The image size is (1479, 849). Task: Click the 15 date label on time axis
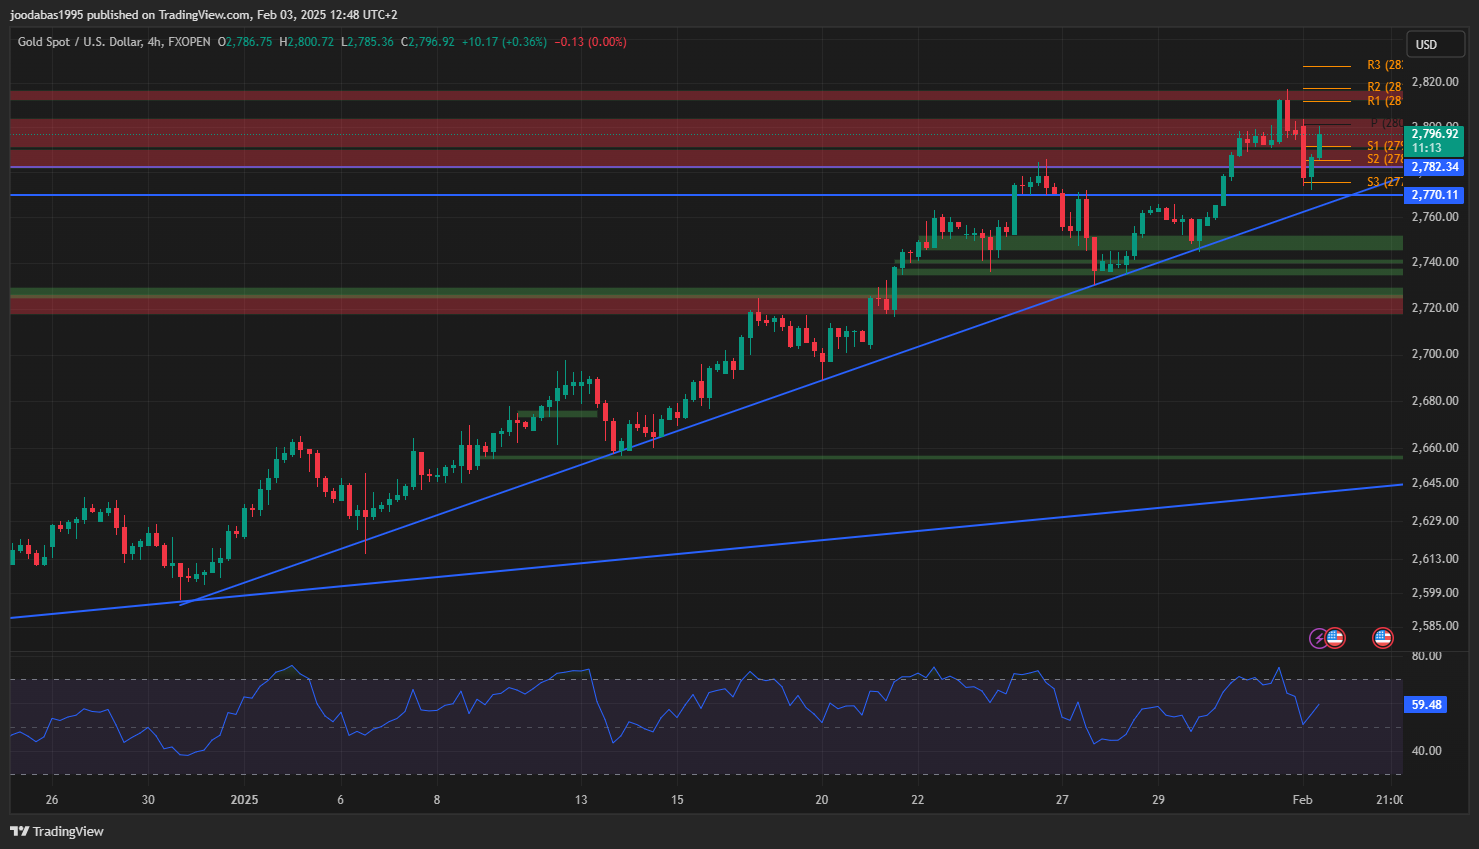point(677,800)
